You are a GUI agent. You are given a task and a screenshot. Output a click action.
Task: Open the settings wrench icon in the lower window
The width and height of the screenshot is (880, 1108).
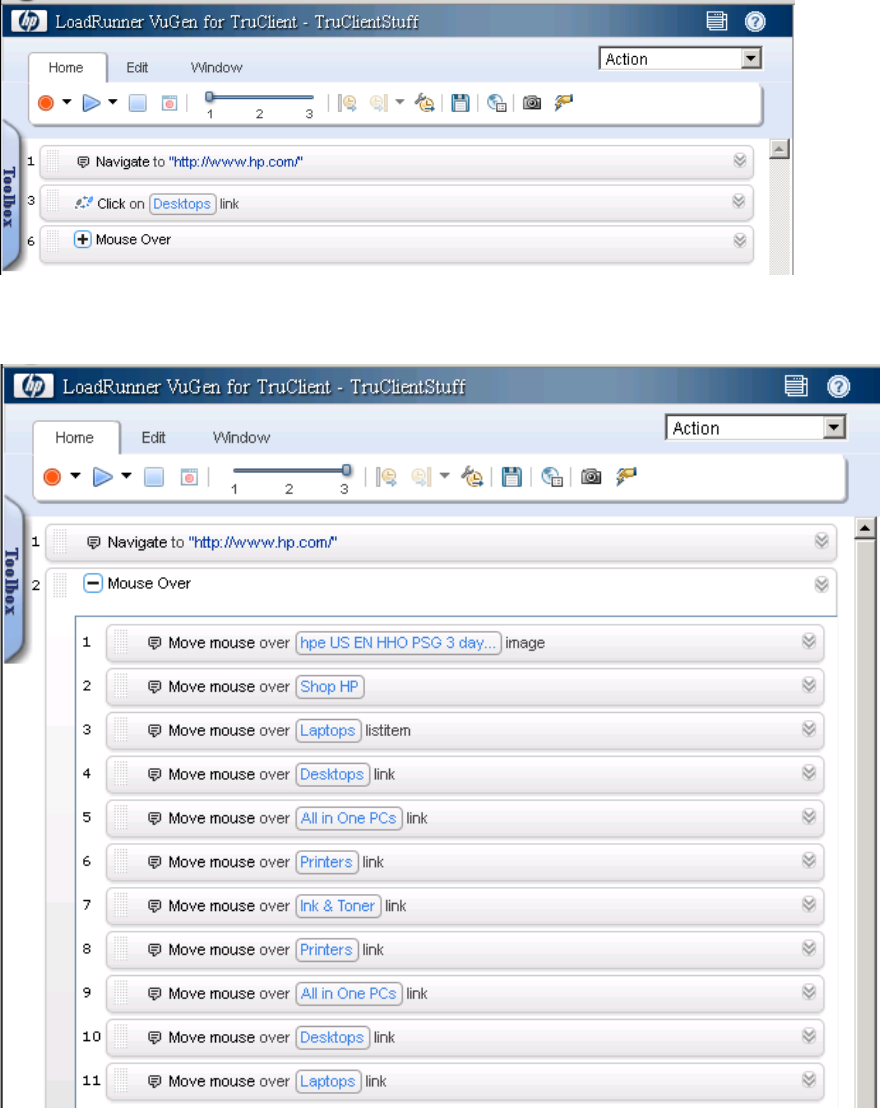pos(472,477)
